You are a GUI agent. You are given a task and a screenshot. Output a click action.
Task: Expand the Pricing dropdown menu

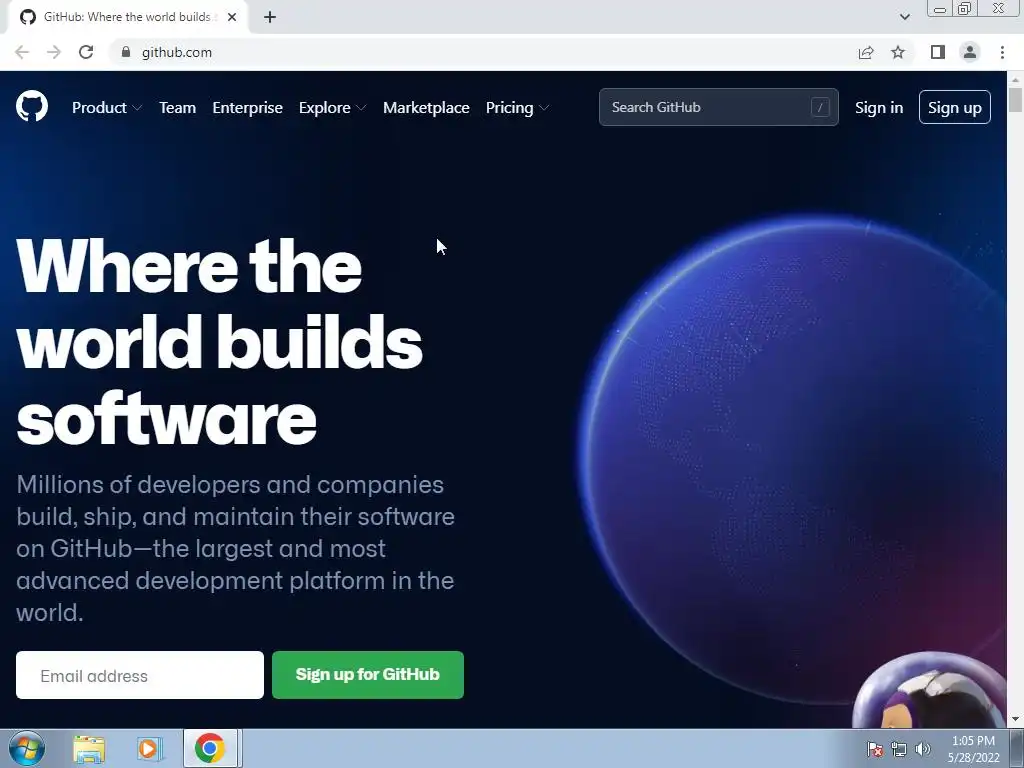(x=517, y=108)
